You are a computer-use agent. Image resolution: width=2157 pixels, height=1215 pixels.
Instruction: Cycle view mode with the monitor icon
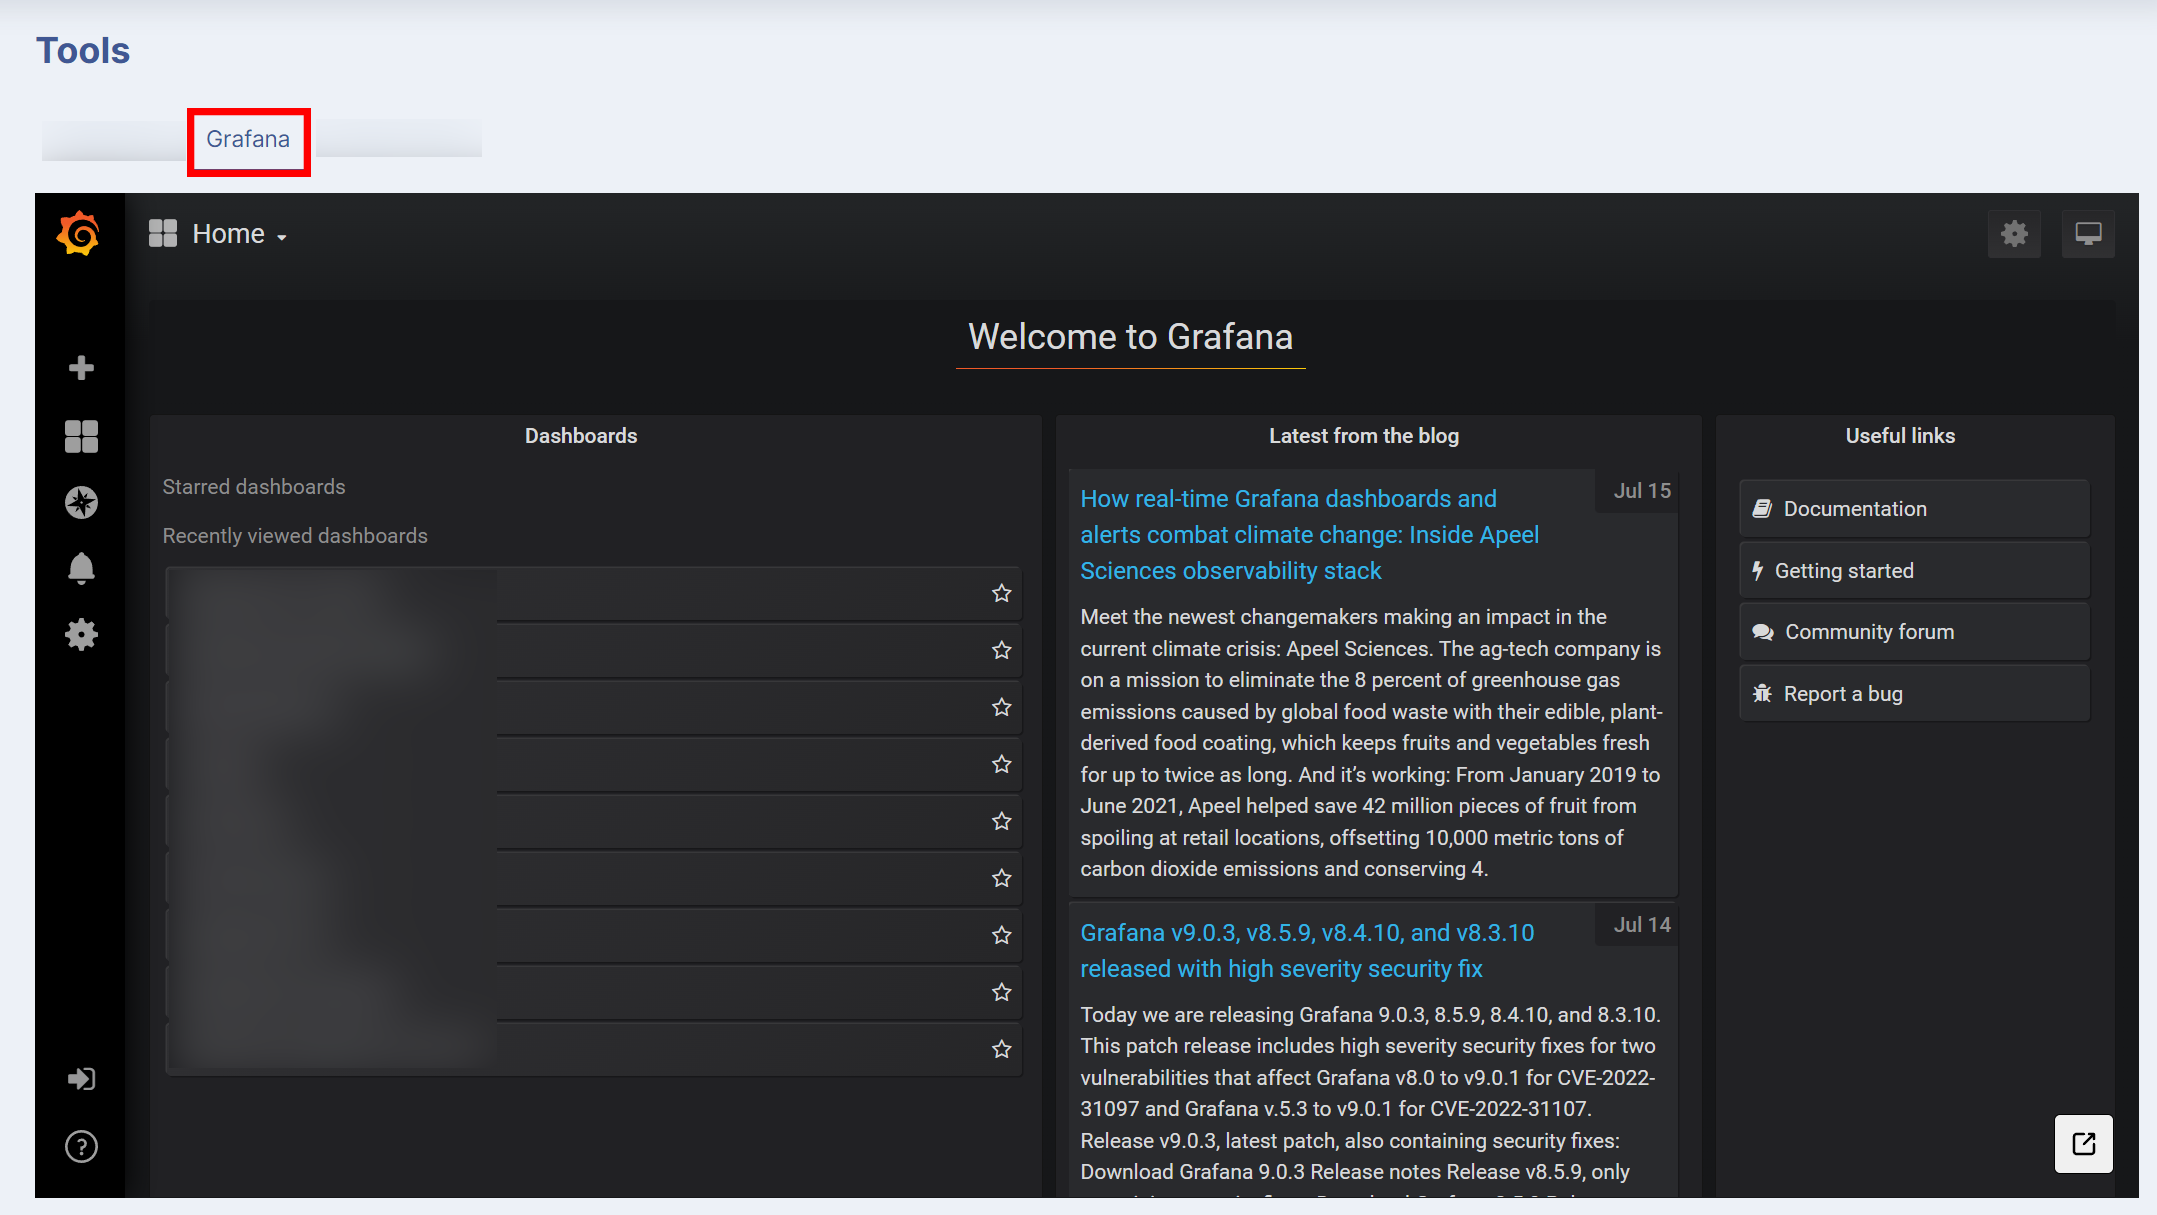(x=2088, y=234)
